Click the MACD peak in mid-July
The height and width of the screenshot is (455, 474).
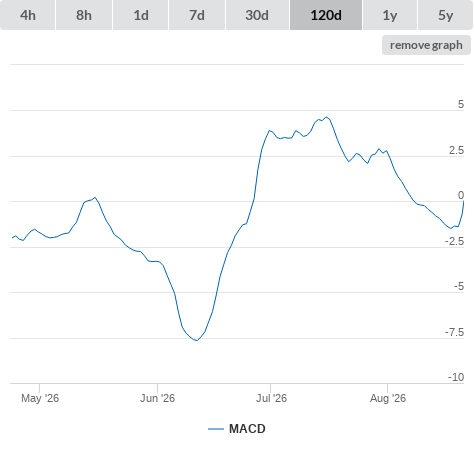[x=327, y=117]
